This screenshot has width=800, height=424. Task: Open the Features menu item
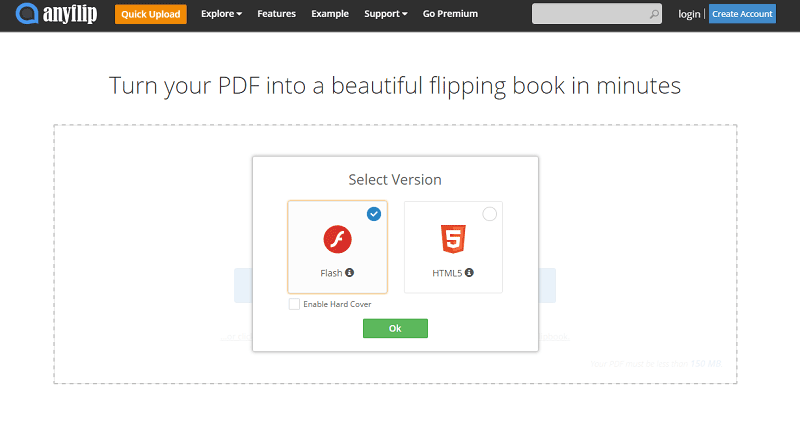click(277, 14)
